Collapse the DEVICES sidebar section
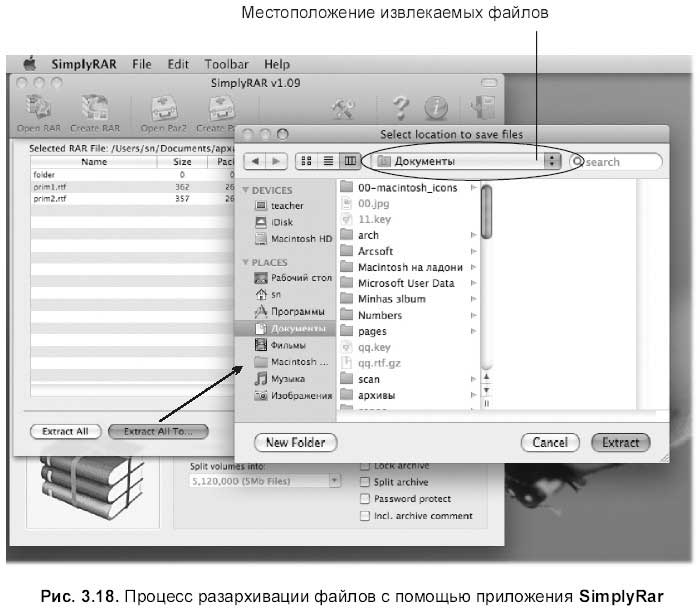 (245, 190)
